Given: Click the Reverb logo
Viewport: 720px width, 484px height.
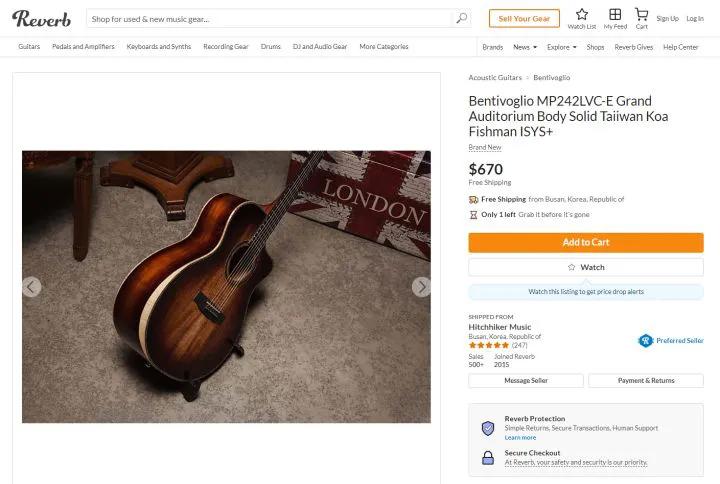Looking at the screenshot, I should click(41, 18).
